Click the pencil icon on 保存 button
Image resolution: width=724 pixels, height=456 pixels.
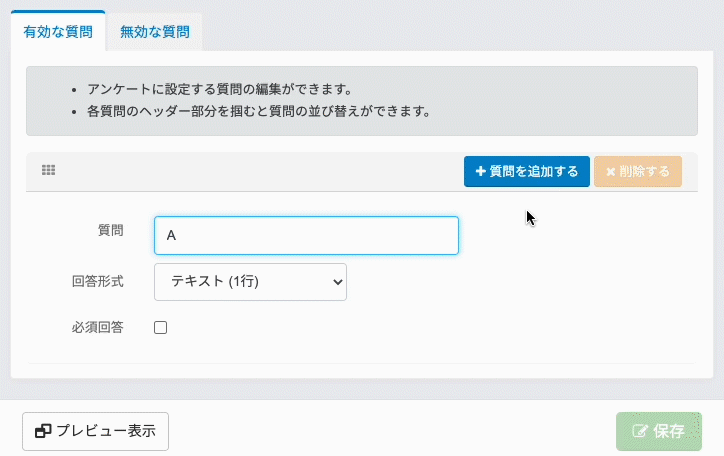pyautogui.click(x=640, y=432)
